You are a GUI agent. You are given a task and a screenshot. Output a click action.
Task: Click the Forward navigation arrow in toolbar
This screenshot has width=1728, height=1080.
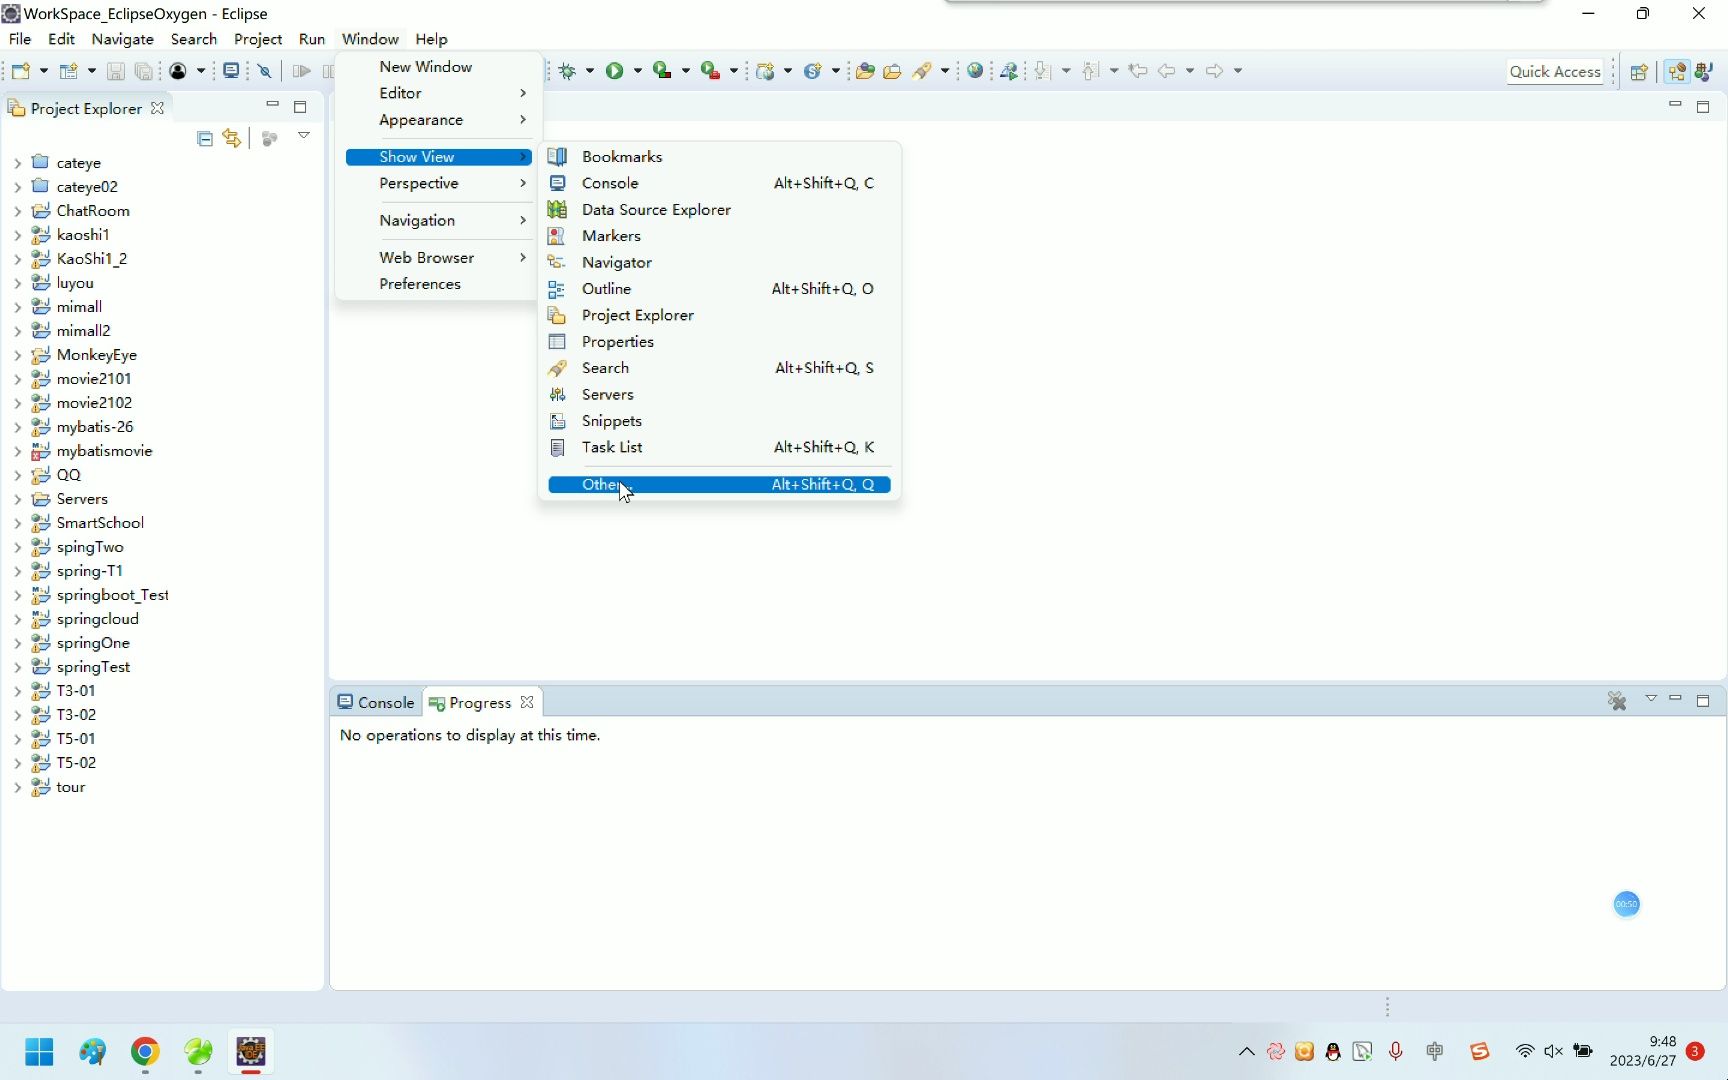pos(1214,71)
